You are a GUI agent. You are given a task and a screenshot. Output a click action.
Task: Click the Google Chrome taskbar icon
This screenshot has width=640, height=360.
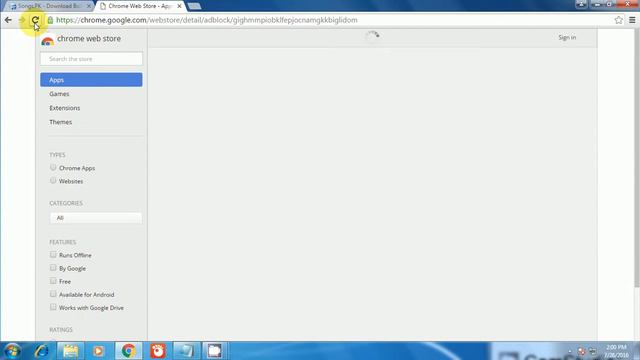tap(128, 351)
